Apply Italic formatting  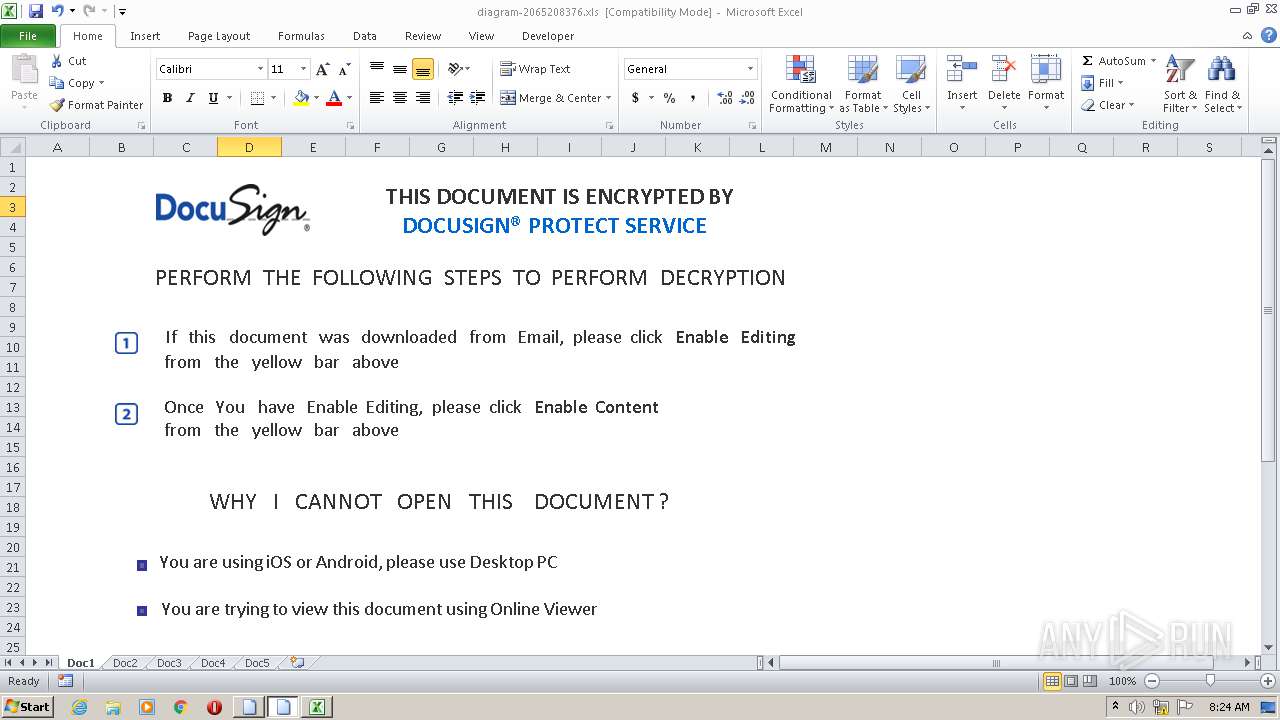pos(190,98)
